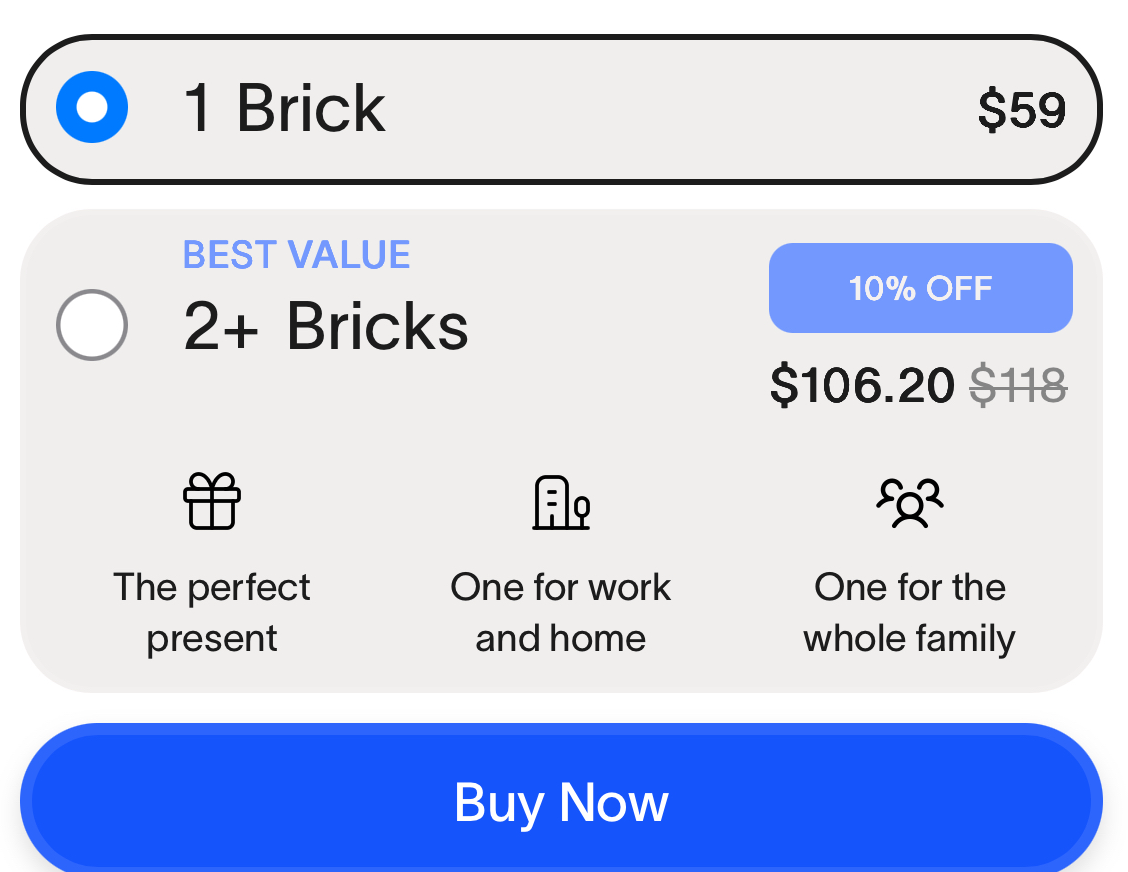The image size is (1128, 872).
Task: Click the '1 Brick' label text
Action: [283, 108]
